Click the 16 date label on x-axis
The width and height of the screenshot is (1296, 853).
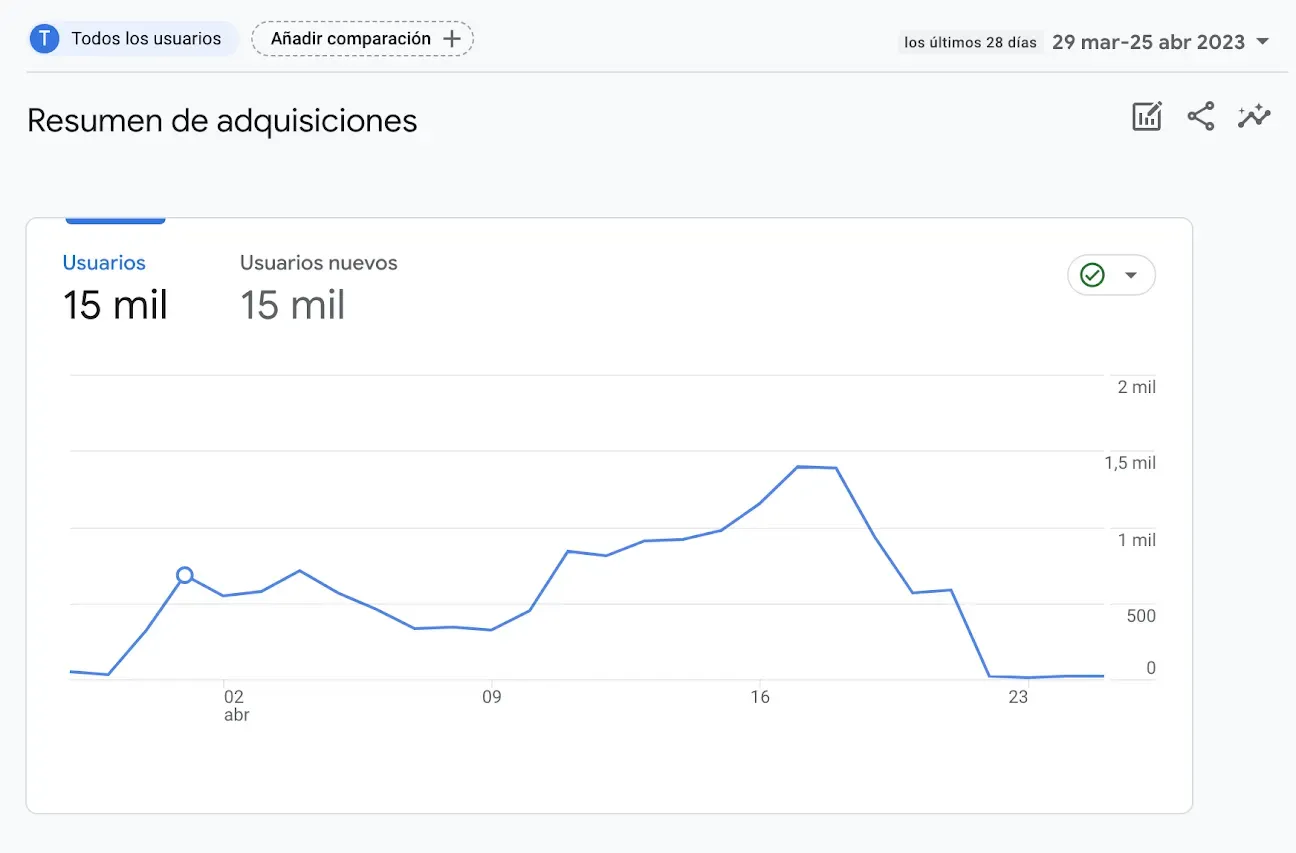[x=760, y=697]
